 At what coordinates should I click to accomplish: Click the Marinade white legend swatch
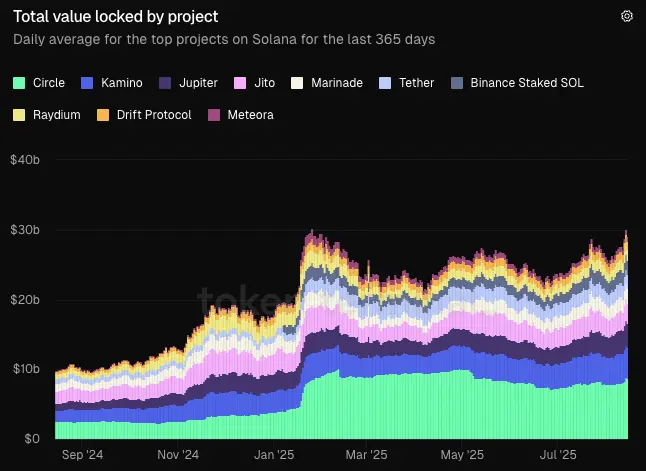[297, 83]
